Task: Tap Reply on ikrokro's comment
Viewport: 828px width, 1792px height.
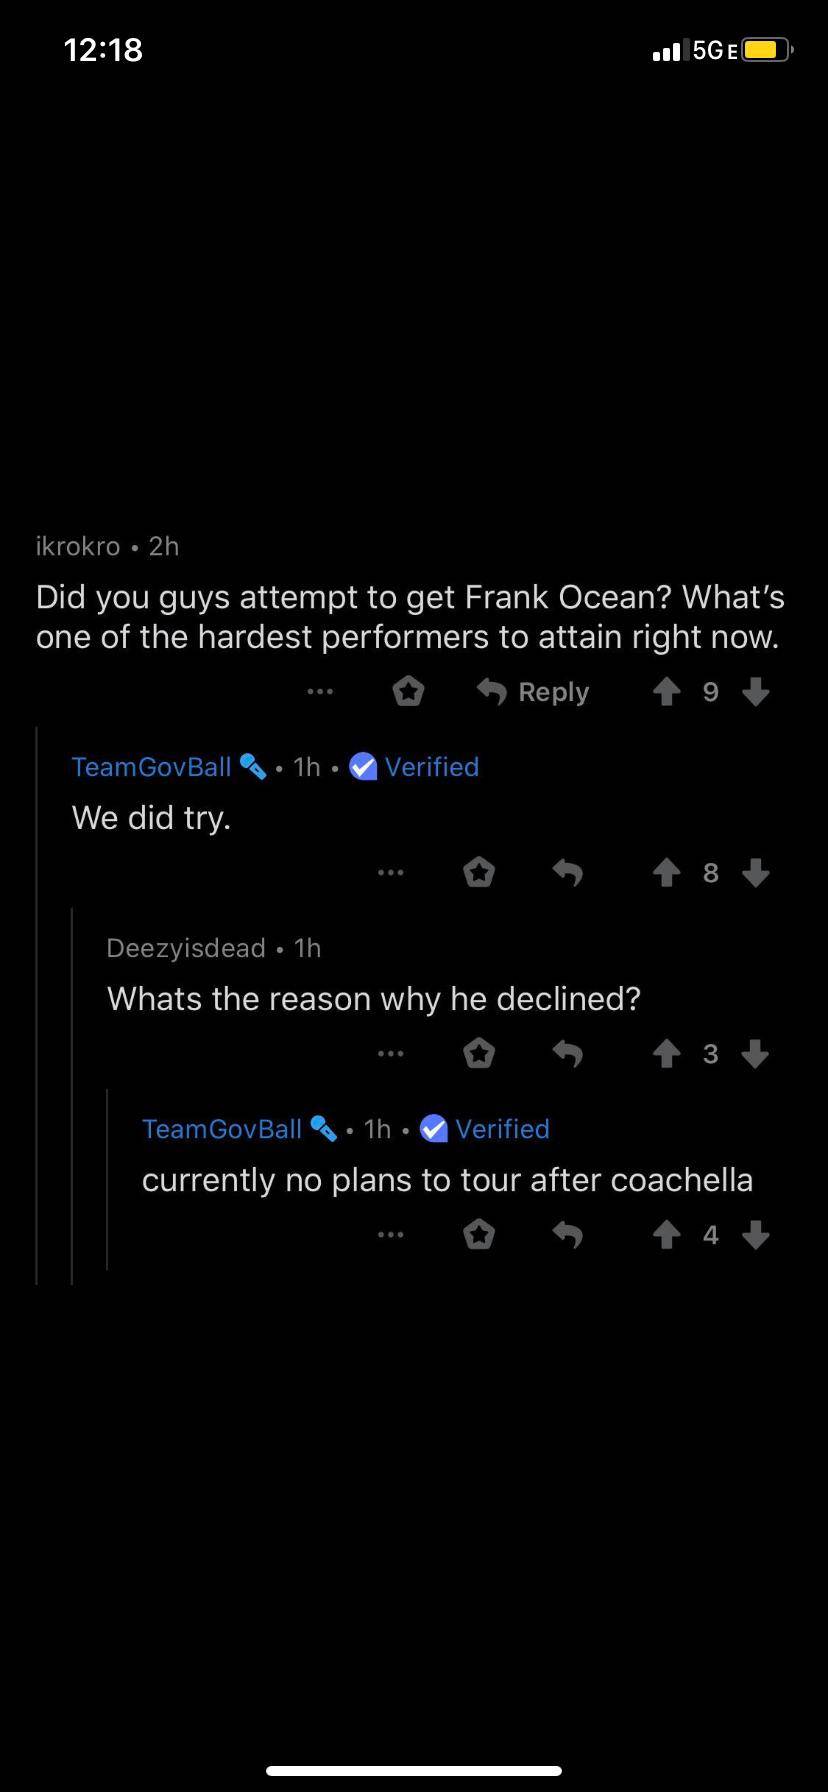Action: [x=552, y=691]
